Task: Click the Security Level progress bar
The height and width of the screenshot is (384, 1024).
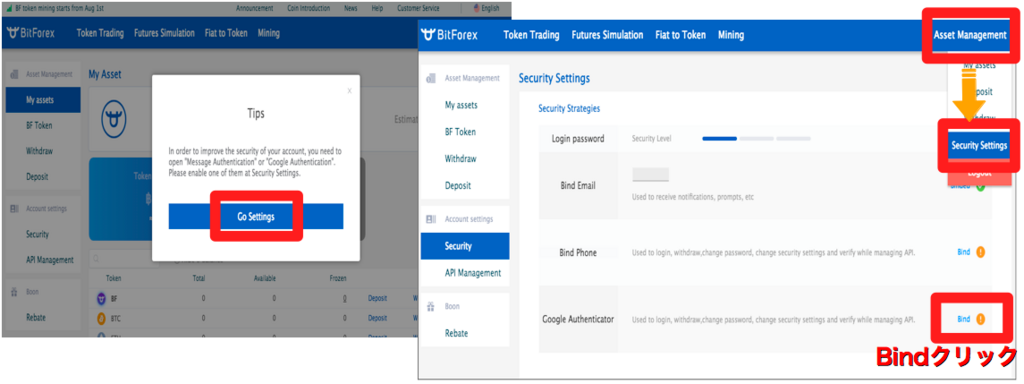Action: click(x=756, y=138)
